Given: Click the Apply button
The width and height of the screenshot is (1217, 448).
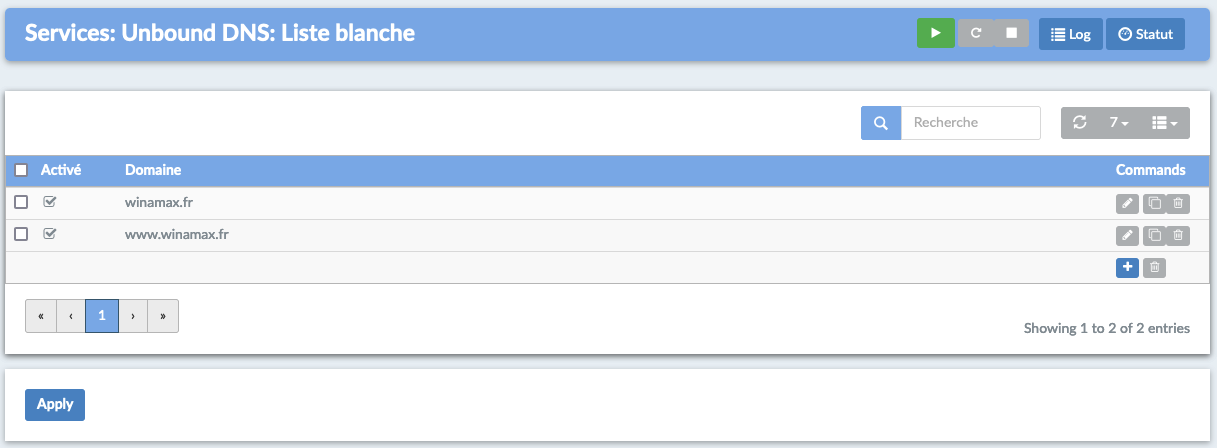Looking at the screenshot, I should tap(55, 404).
